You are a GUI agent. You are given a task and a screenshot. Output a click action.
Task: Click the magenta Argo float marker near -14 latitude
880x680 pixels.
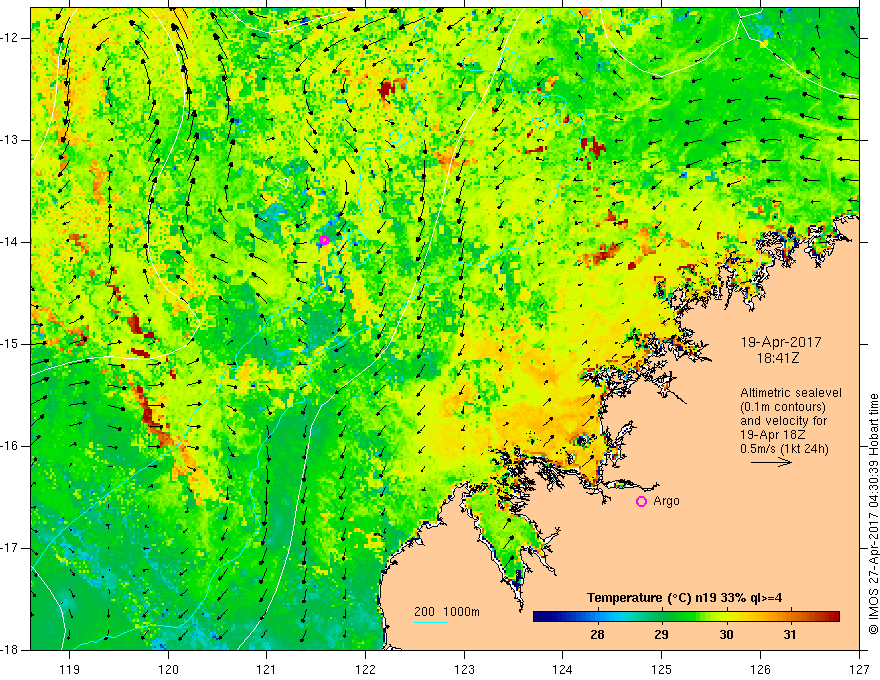(x=324, y=240)
